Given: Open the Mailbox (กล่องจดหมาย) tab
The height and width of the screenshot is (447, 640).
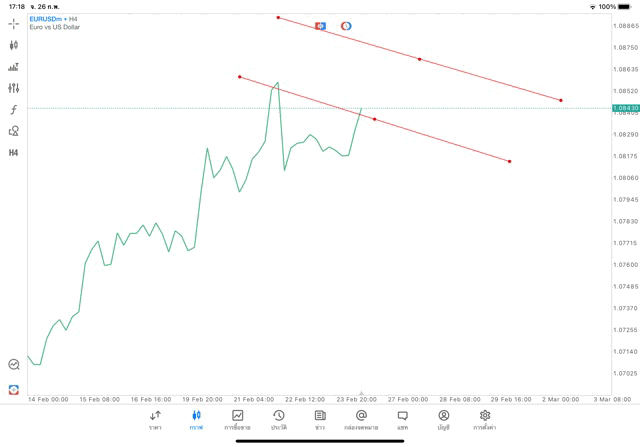Looking at the screenshot, I should (361, 420).
